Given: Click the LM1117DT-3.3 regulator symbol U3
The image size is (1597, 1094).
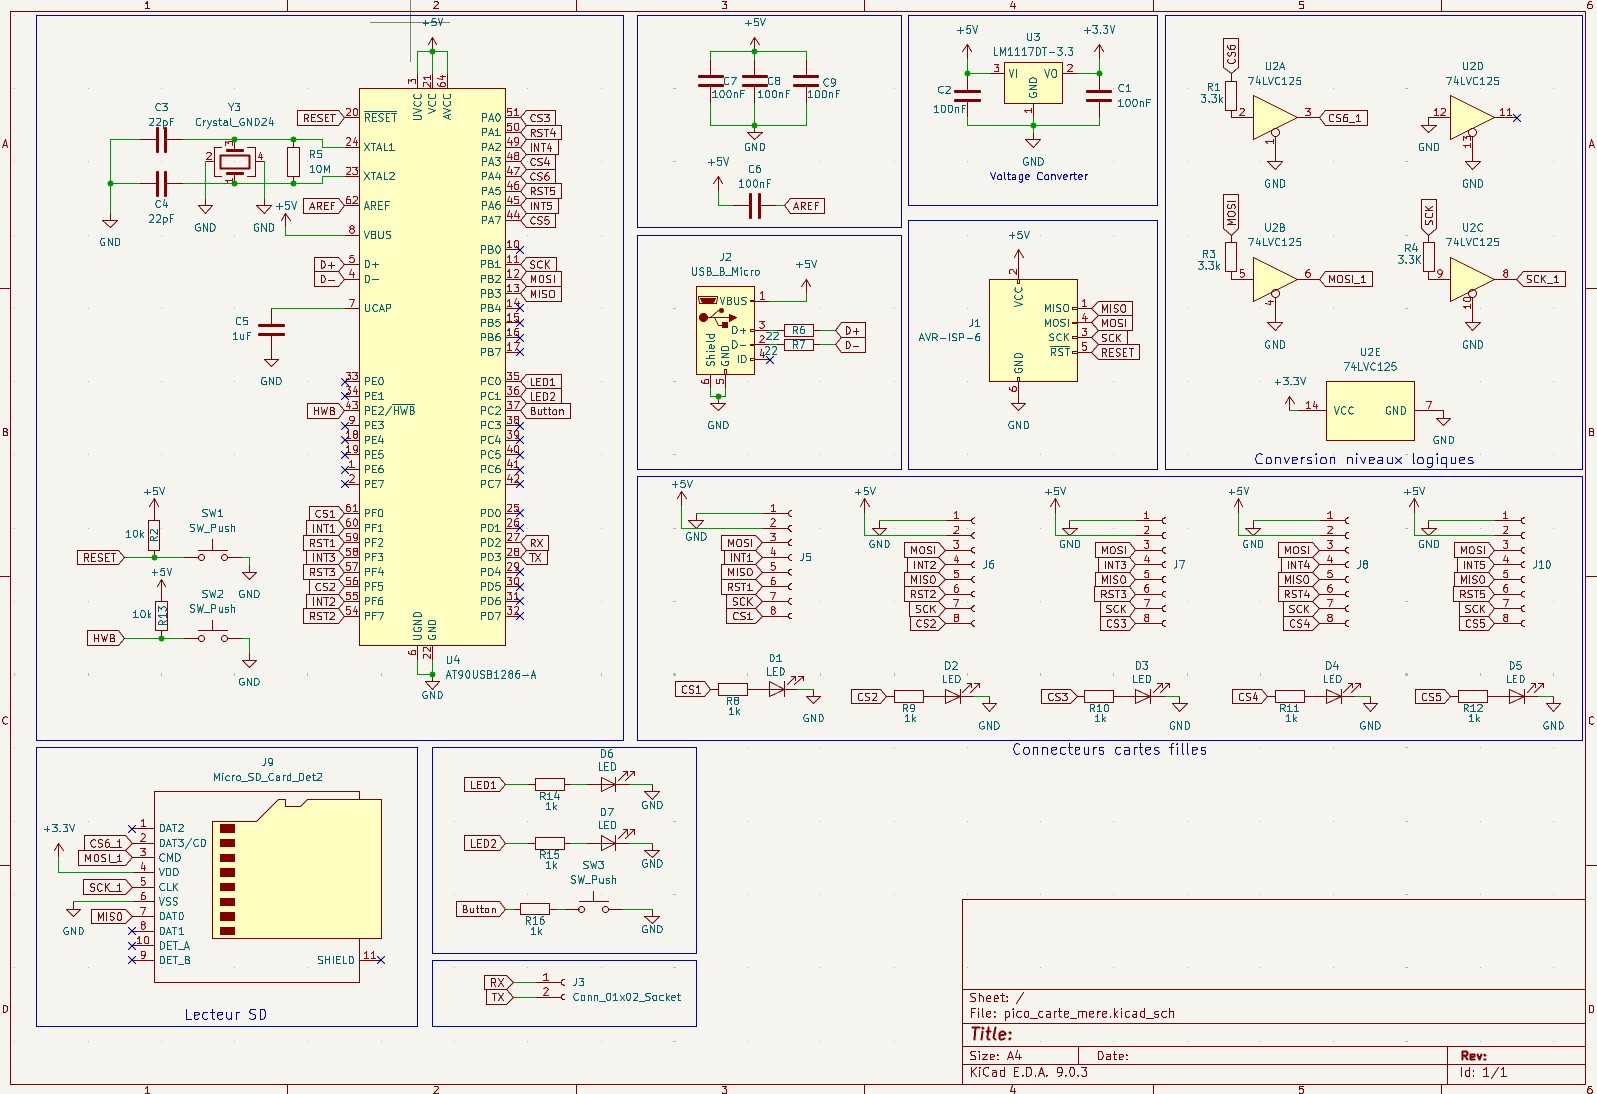Looking at the screenshot, I should click(x=1032, y=85).
